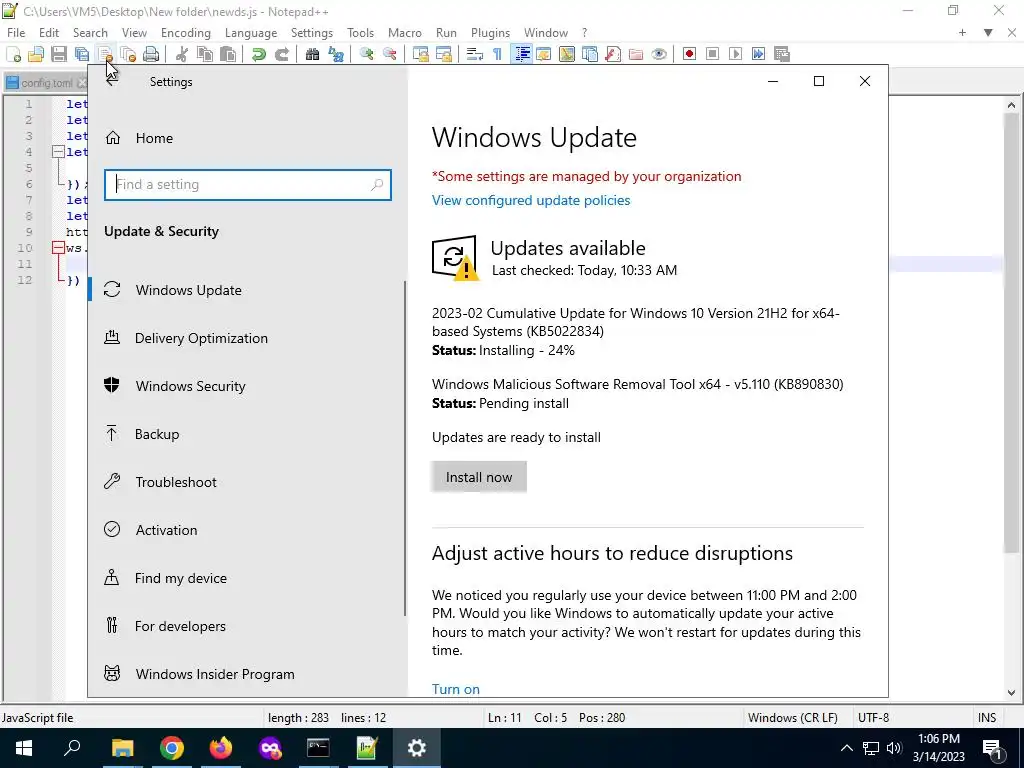Click the Windows (CR LF) line-ending status entry

pyautogui.click(x=793, y=718)
